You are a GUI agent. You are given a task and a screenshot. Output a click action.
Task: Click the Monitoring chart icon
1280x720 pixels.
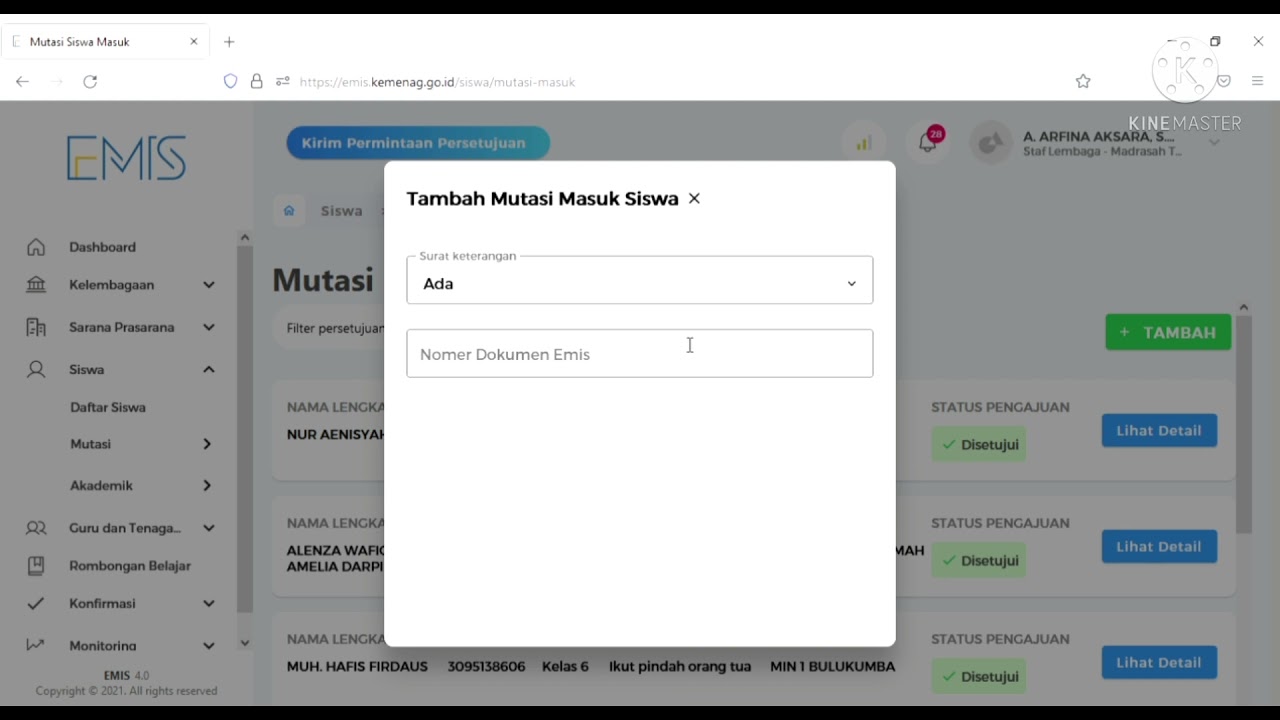pos(36,646)
